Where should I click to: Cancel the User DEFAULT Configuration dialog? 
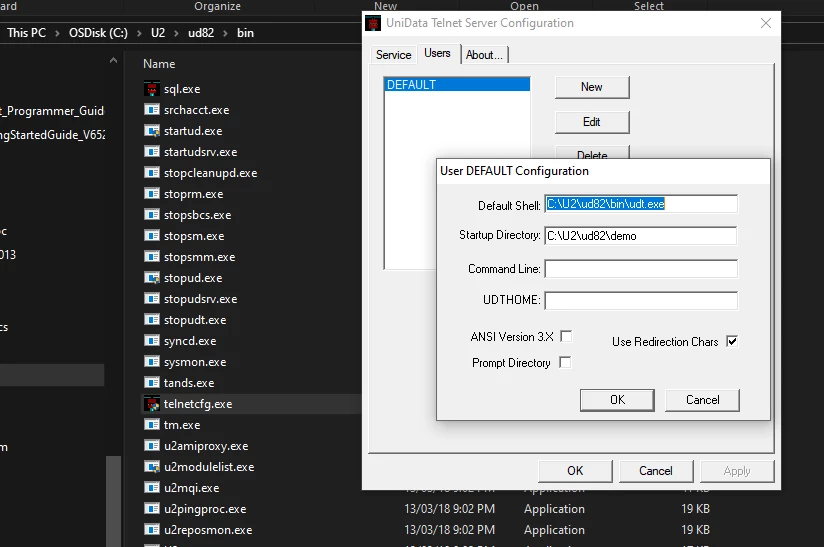(x=702, y=400)
